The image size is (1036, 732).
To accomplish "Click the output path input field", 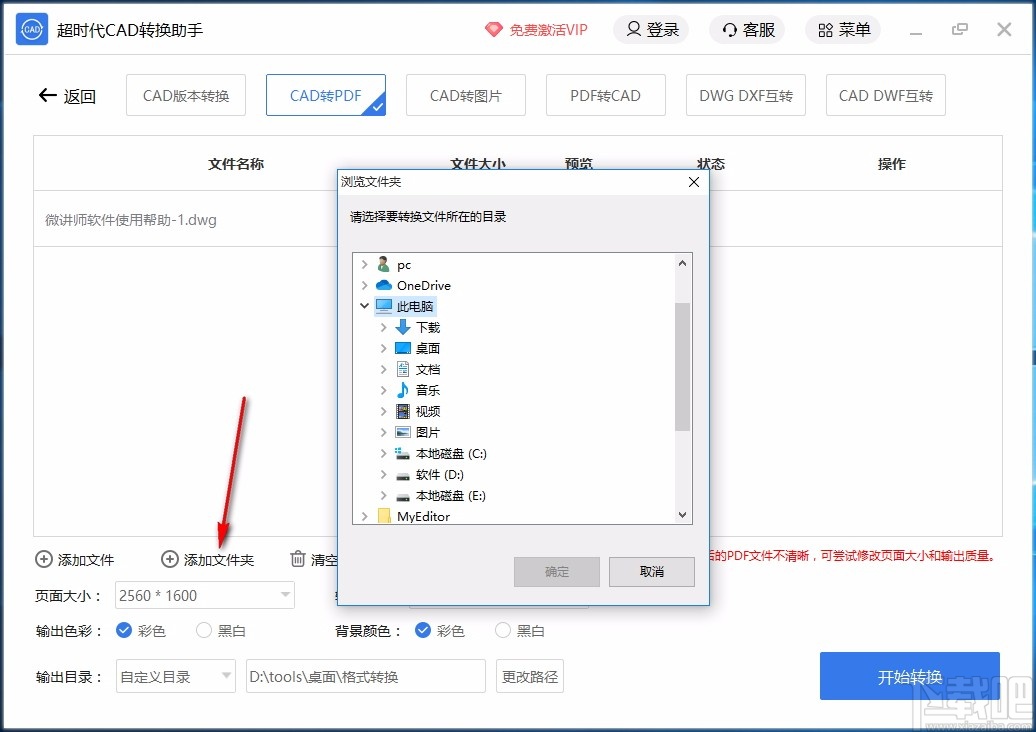I will point(365,676).
